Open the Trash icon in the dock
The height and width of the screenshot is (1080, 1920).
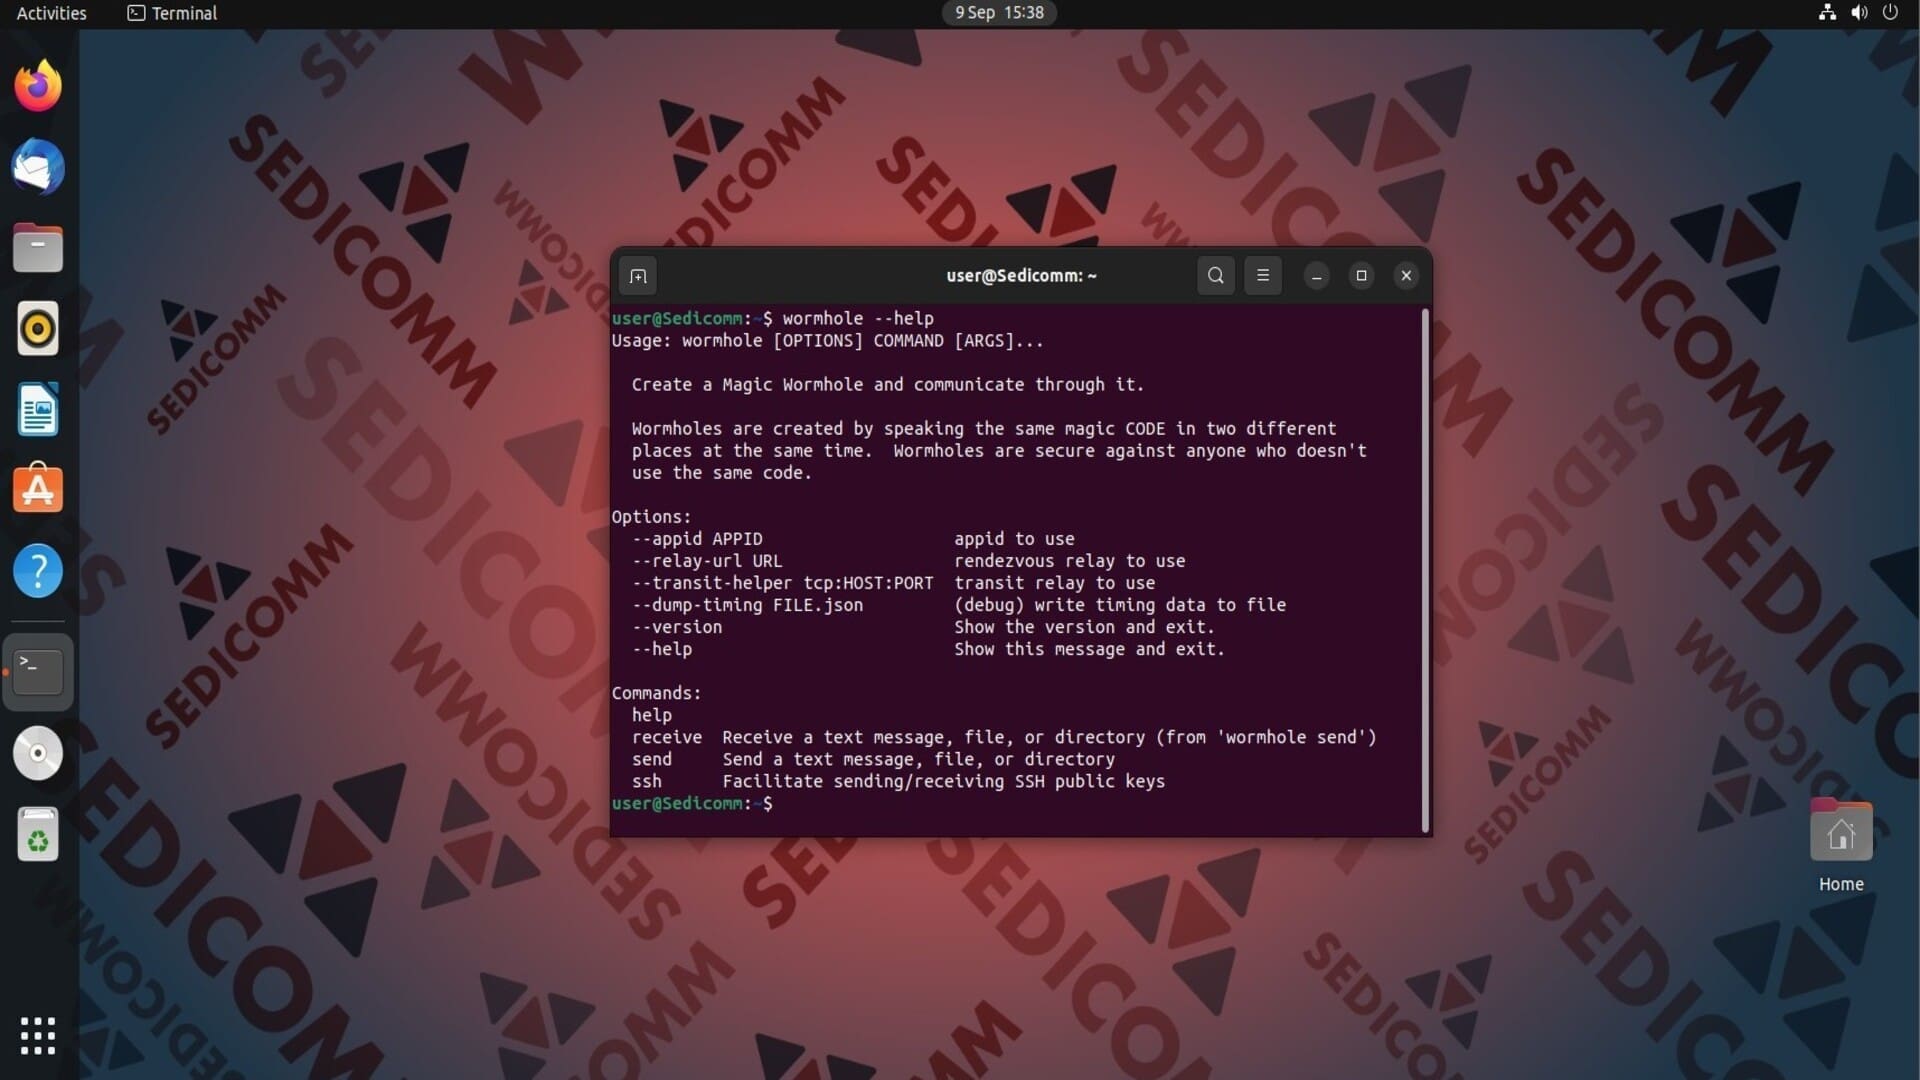(38, 834)
